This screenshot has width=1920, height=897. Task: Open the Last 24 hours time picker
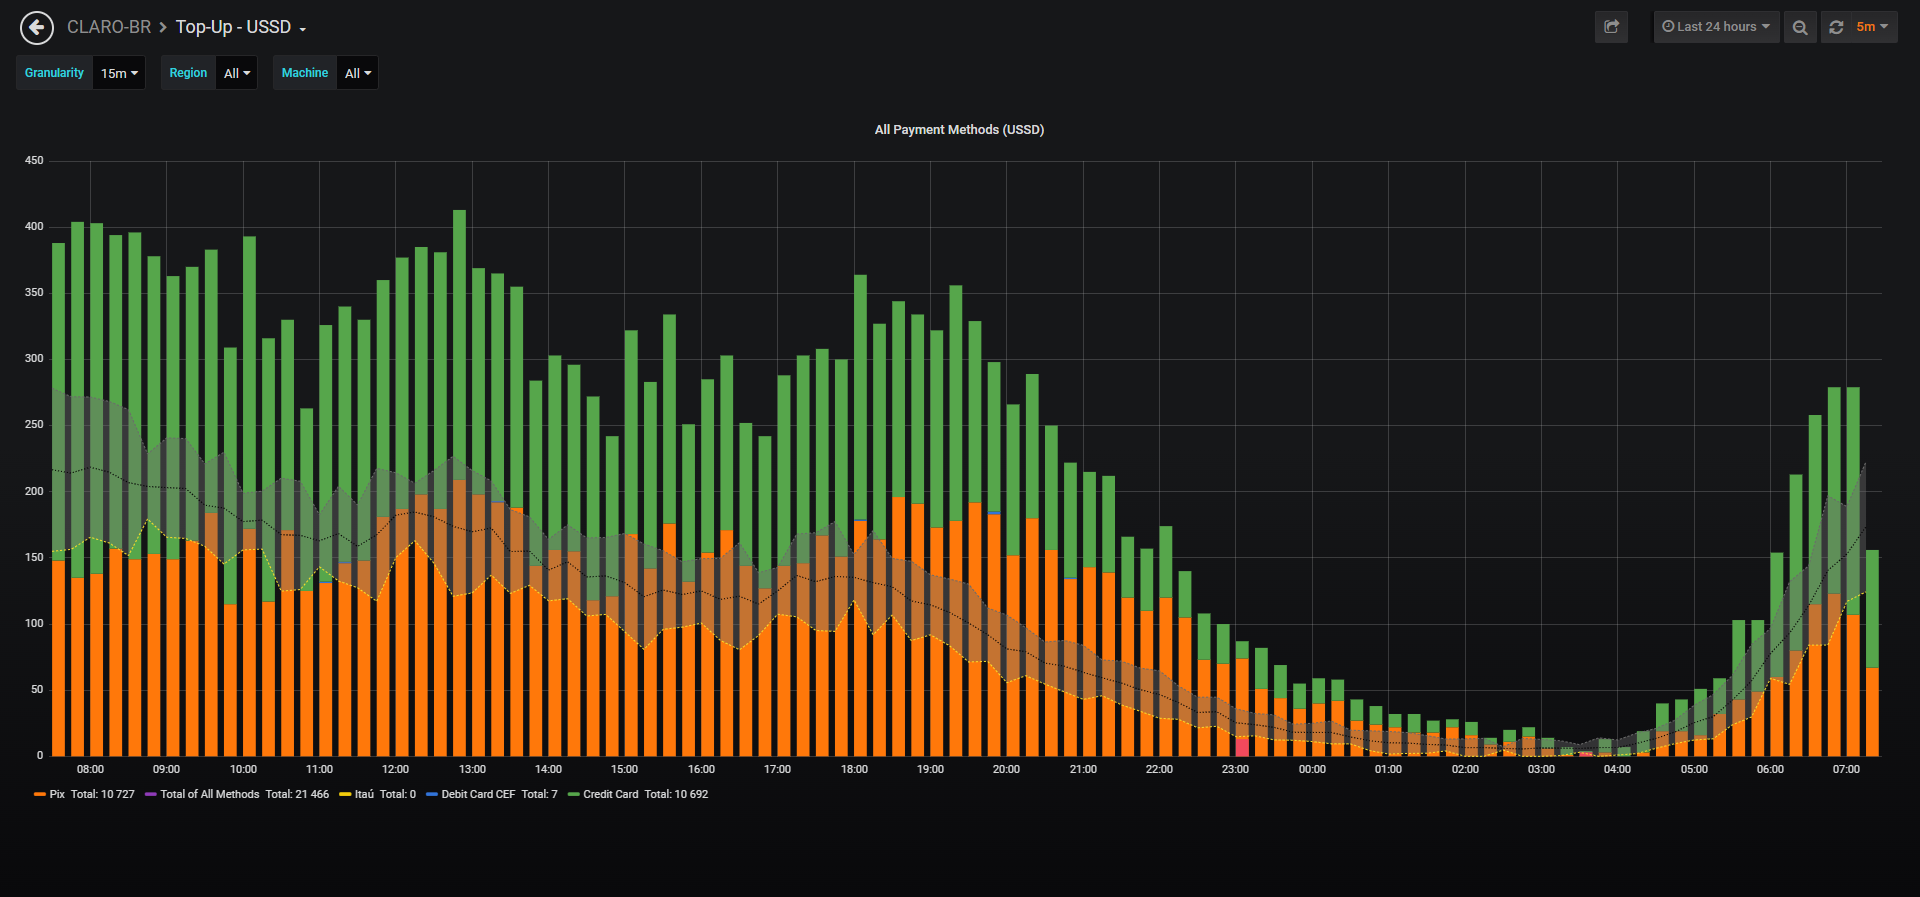click(1716, 27)
